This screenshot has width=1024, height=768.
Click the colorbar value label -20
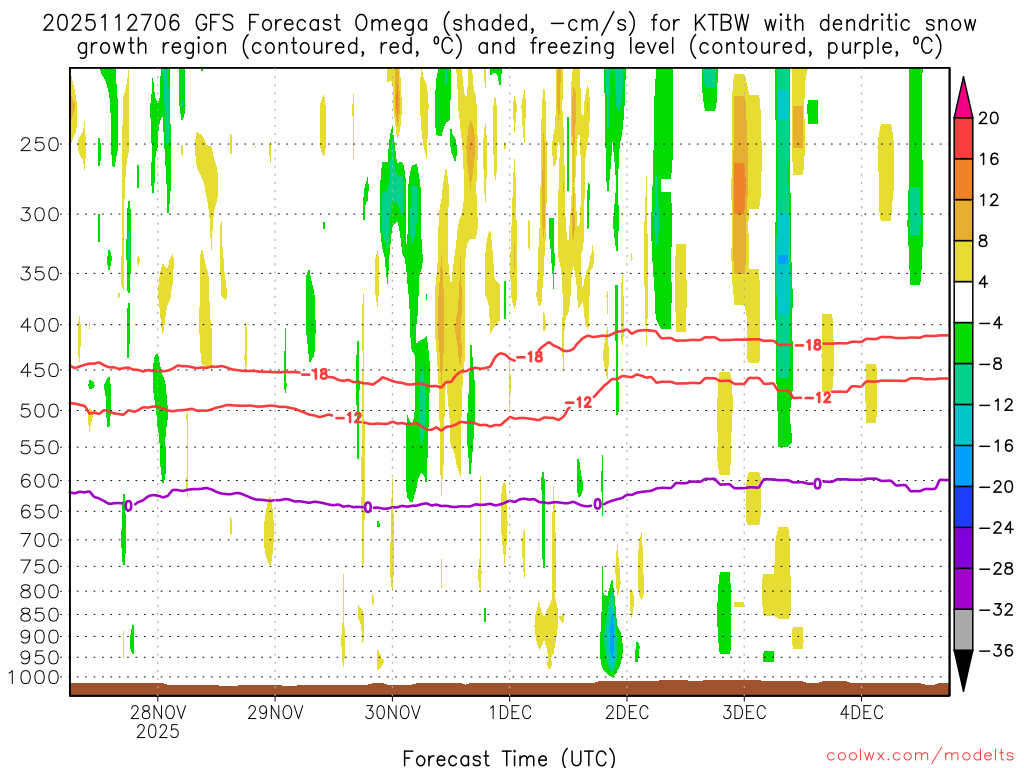[996, 487]
